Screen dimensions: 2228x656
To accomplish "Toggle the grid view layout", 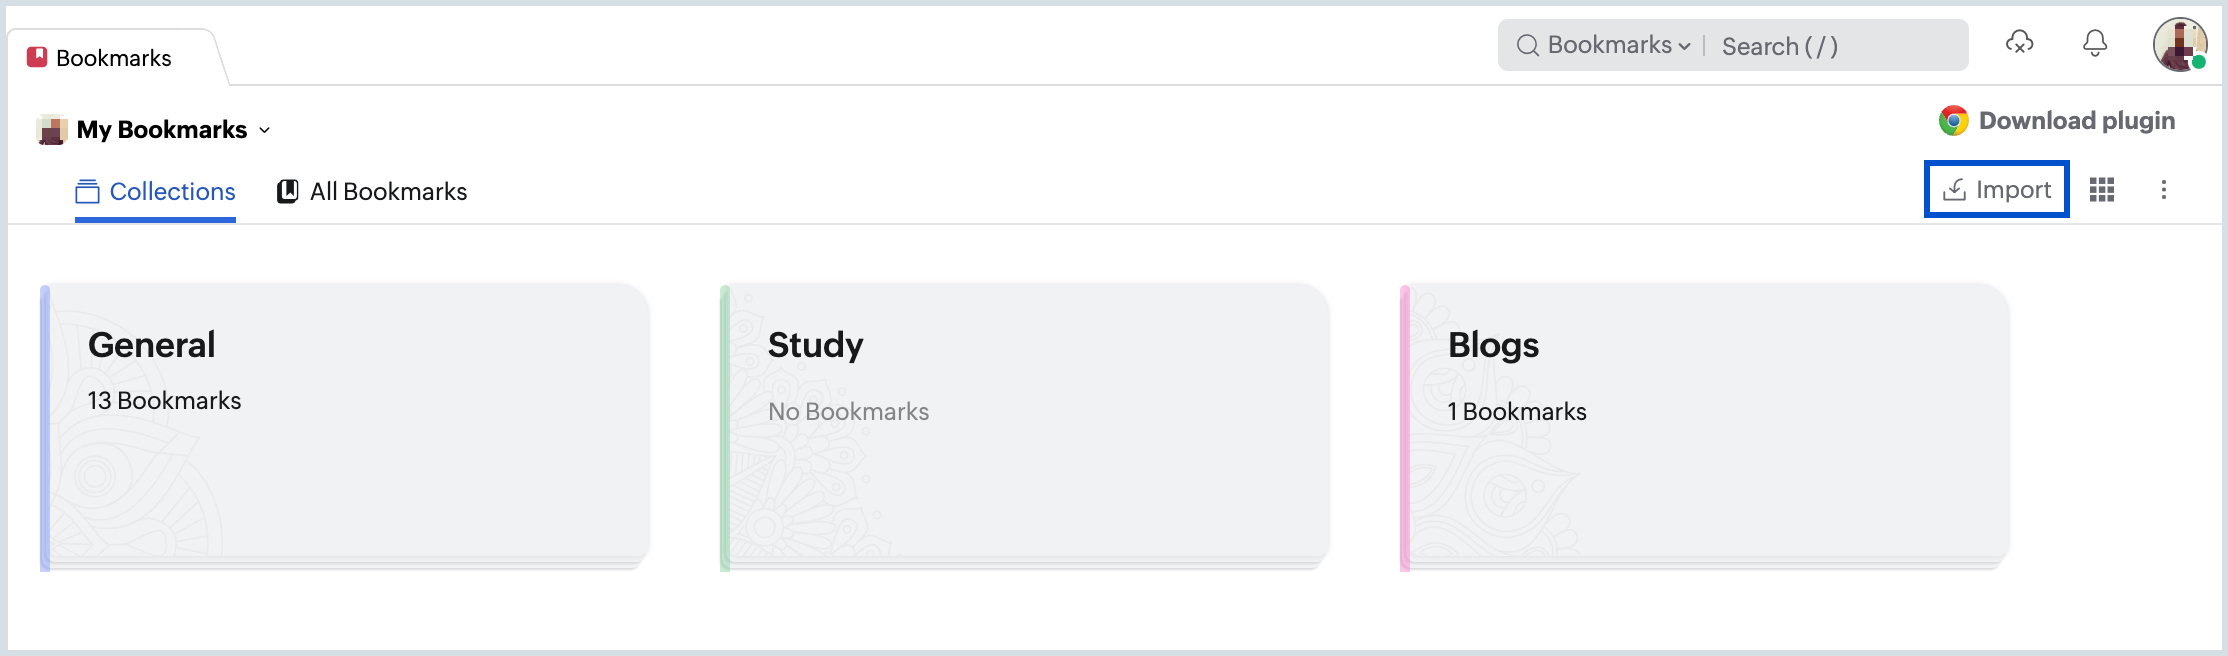I will coord(2101,190).
